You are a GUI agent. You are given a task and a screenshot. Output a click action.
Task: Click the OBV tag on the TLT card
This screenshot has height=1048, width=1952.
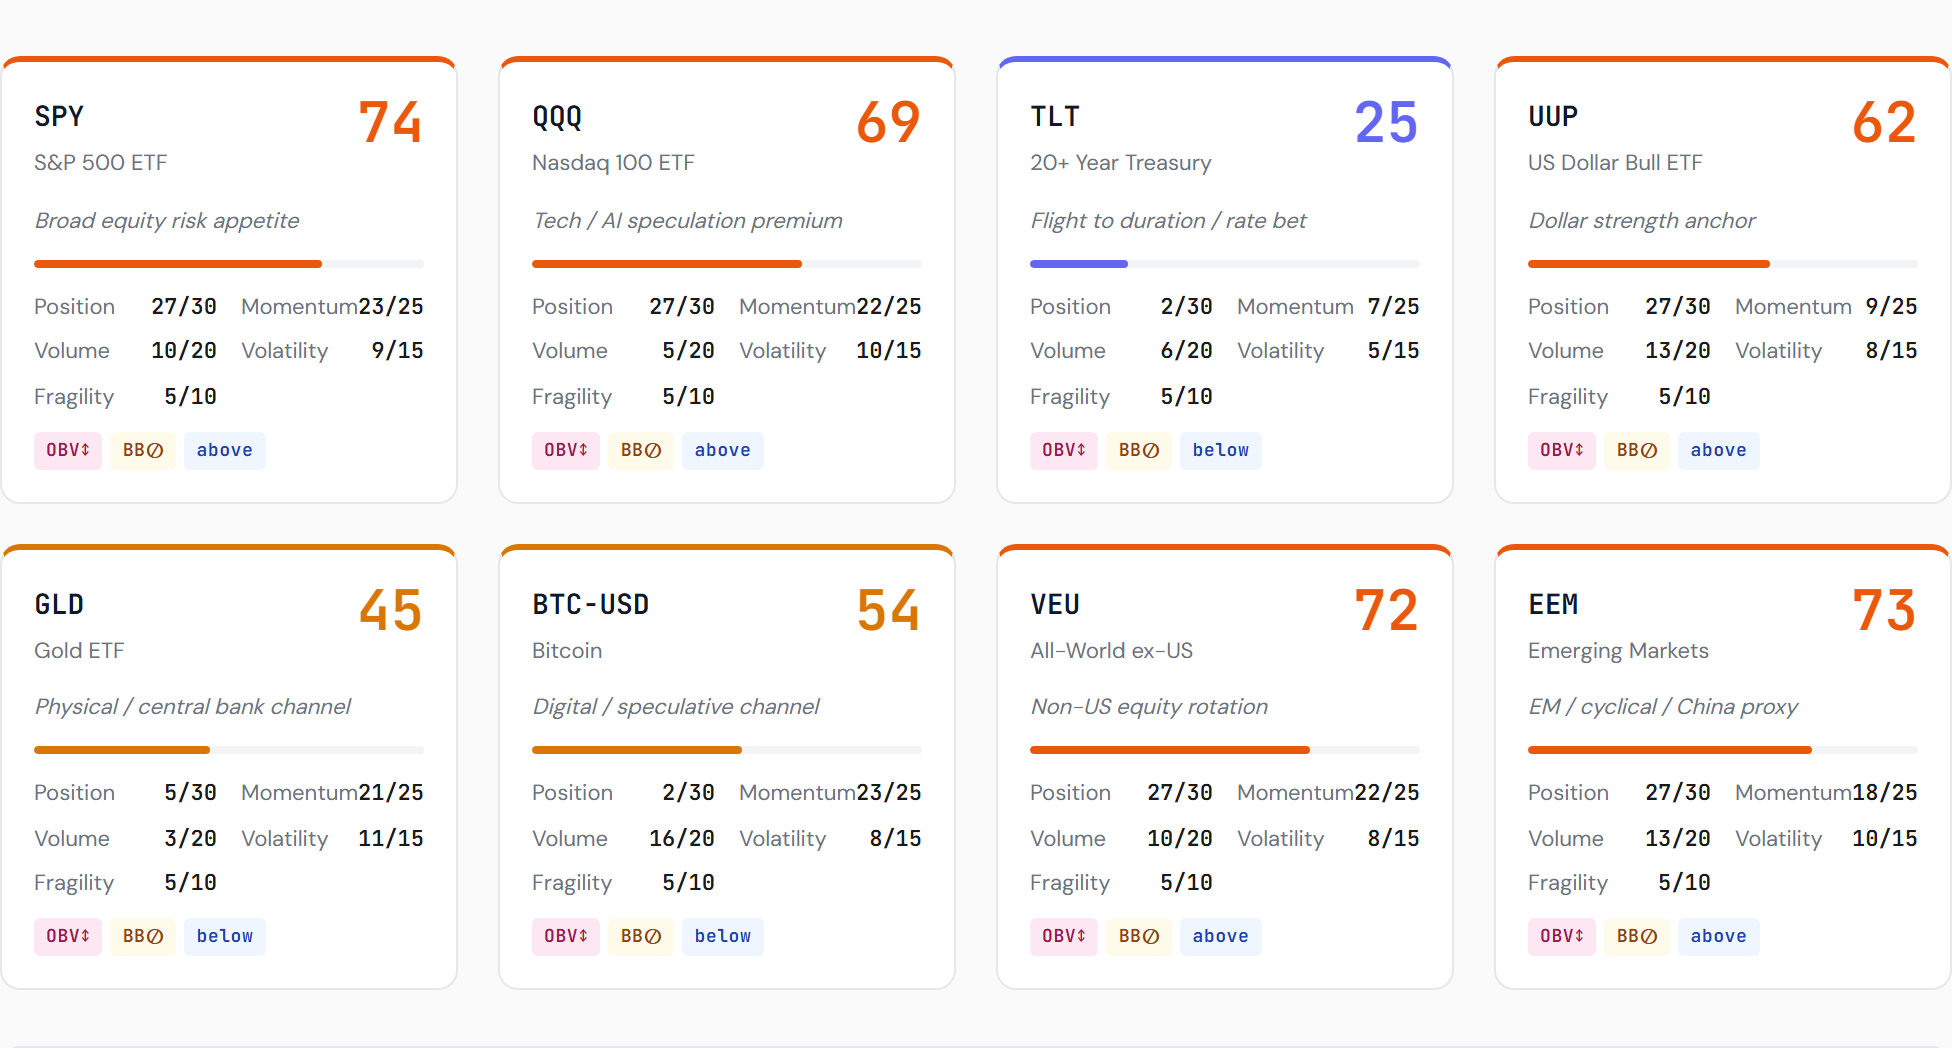tap(1064, 450)
